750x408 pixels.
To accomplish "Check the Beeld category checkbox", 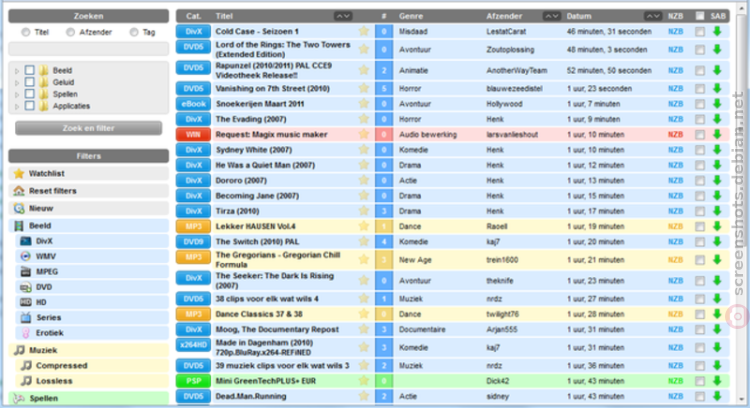I will pos(30,70).
